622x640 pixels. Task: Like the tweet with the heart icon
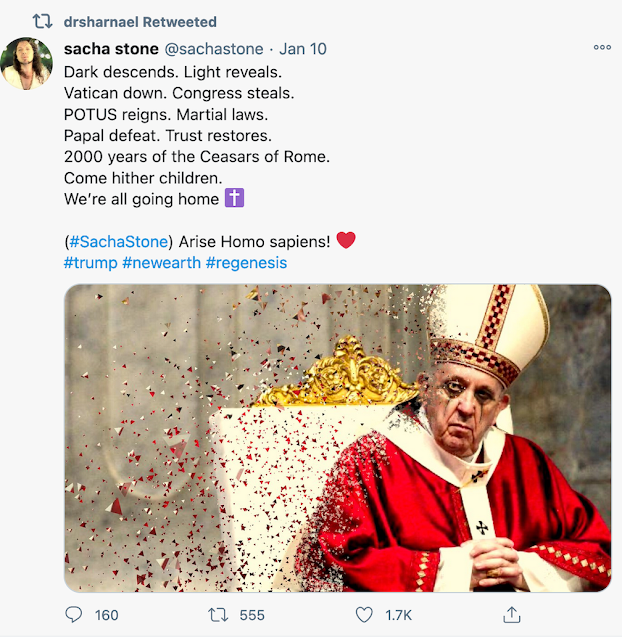tap(365, 615)
